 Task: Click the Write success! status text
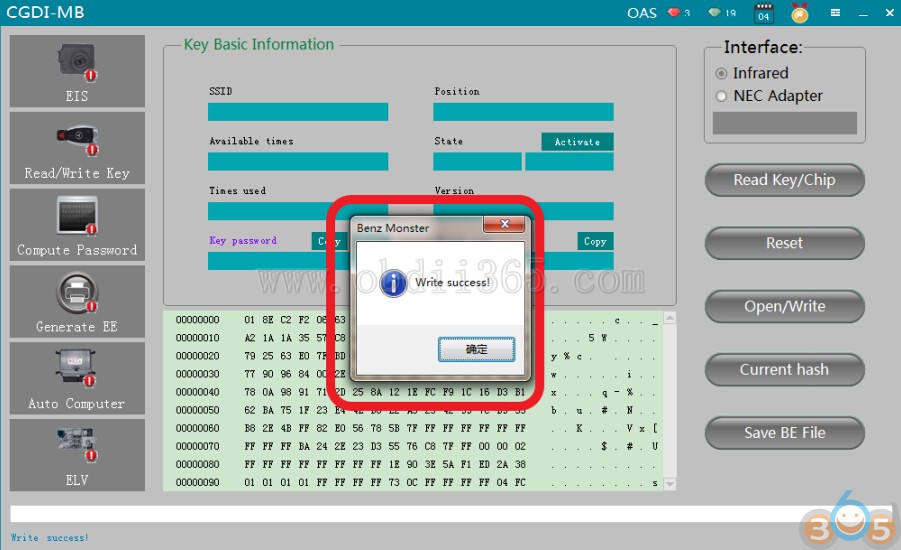(x=49, y=538)
